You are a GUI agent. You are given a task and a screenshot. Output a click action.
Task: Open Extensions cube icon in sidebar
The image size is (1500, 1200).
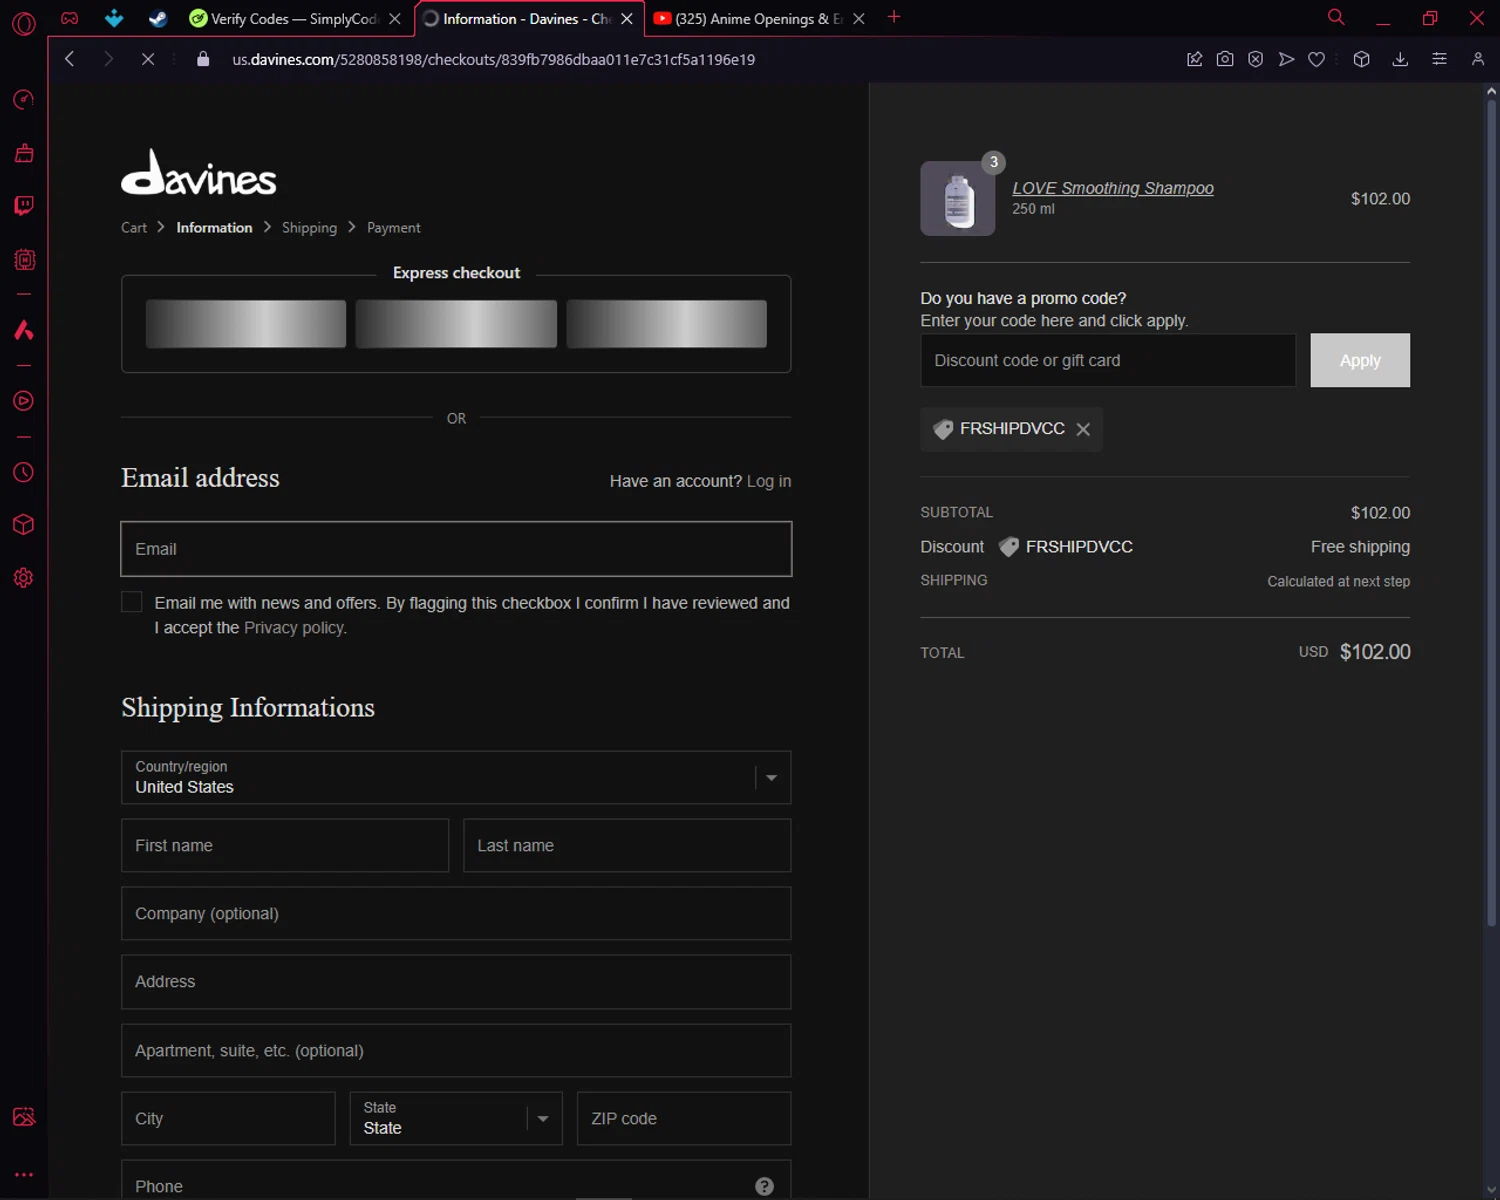[24, 525]
